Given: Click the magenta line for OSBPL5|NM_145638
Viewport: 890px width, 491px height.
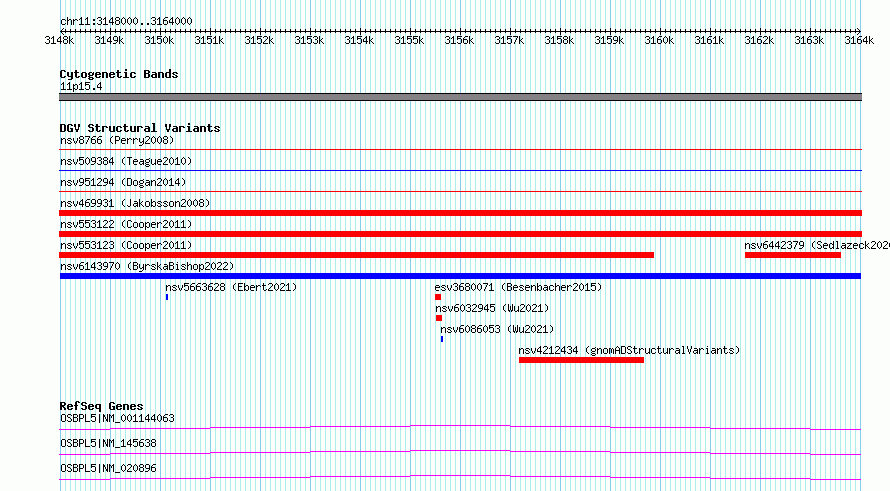Looking at the screenshot, I should click(460, 452).
